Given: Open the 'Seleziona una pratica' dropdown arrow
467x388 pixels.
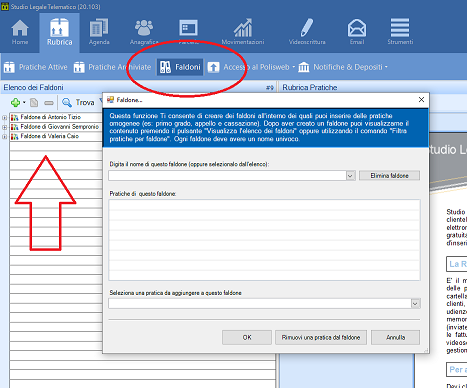Looking at the screenshot, I should click(x=415, y=304).
